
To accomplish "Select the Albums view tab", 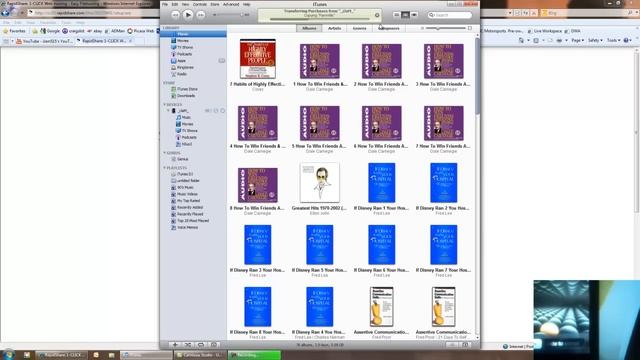I will [x=309, y=28].
